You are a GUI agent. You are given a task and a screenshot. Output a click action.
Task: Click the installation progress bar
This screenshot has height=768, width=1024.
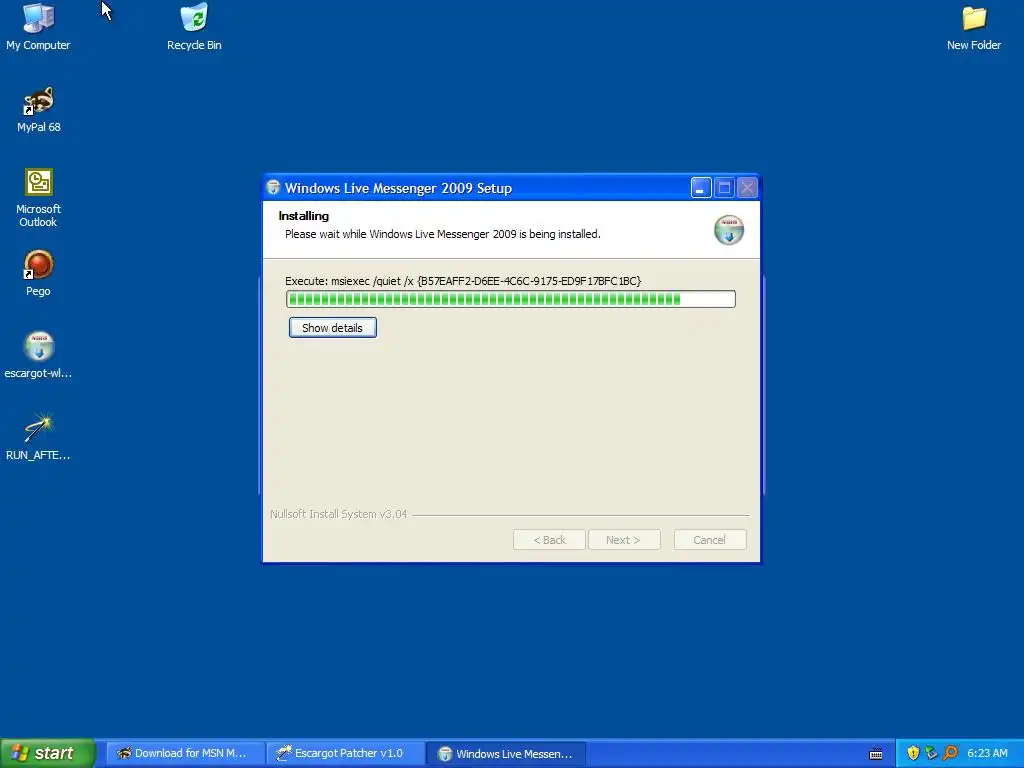[511, 299]
